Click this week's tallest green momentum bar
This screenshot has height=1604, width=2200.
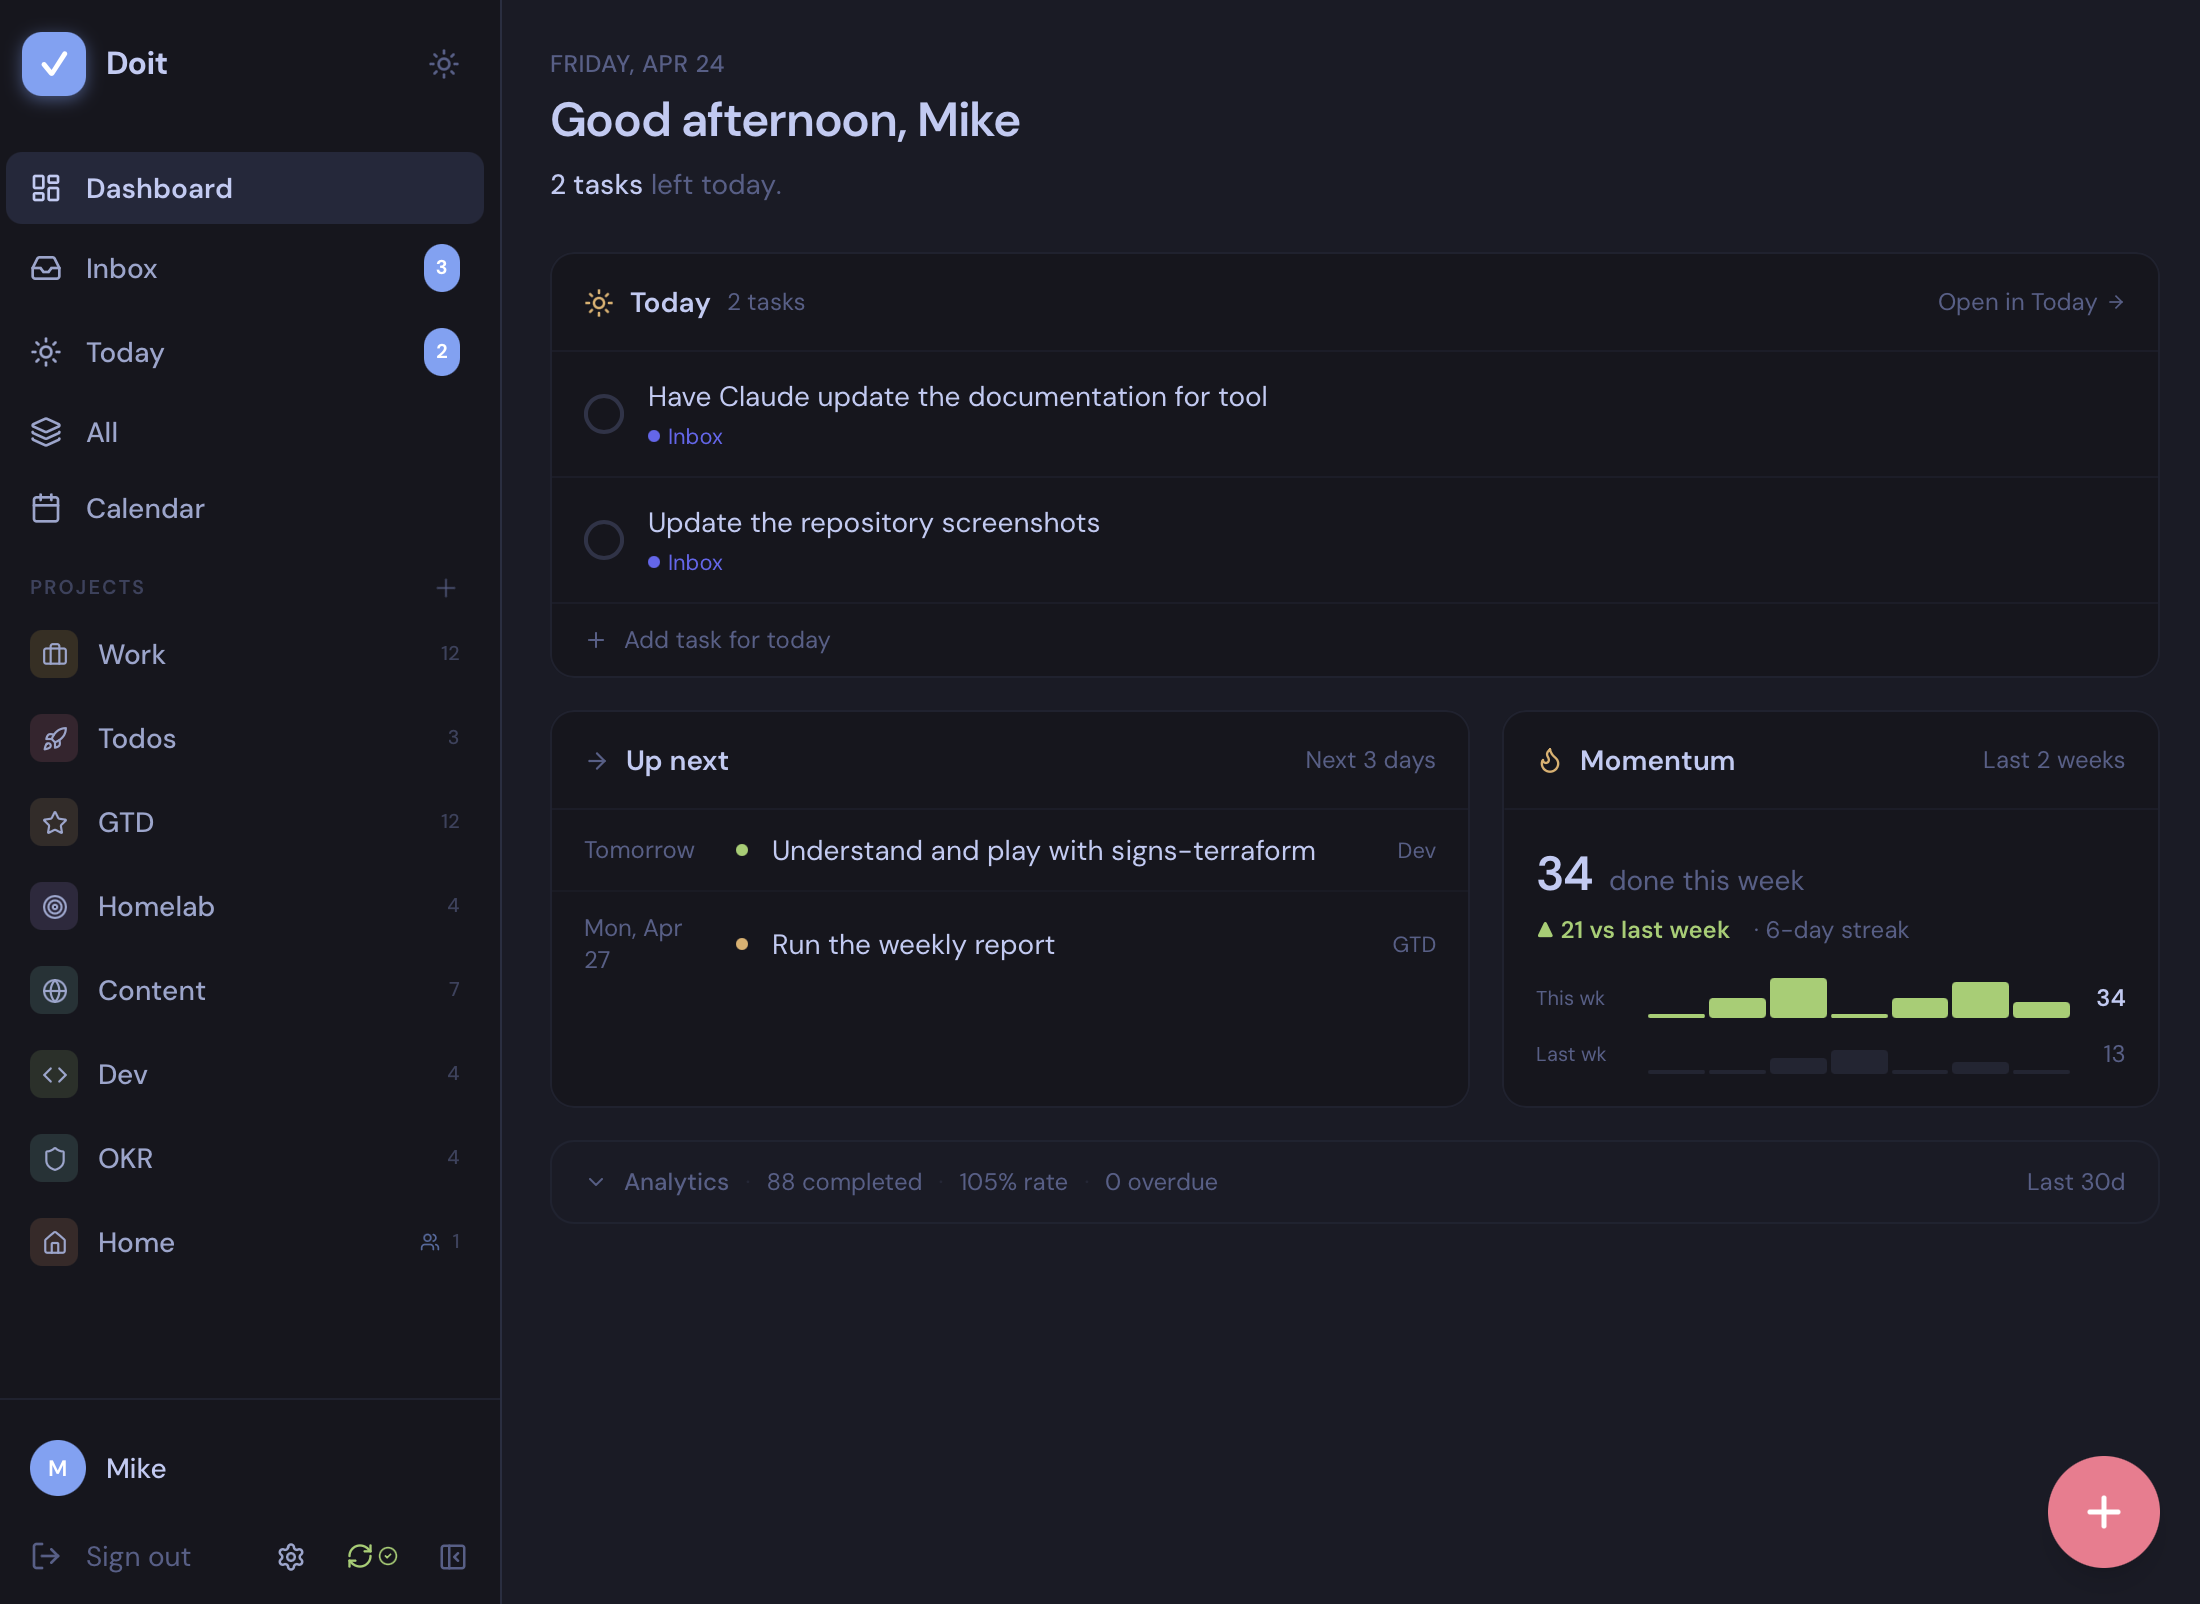(x=1798, y=998)
